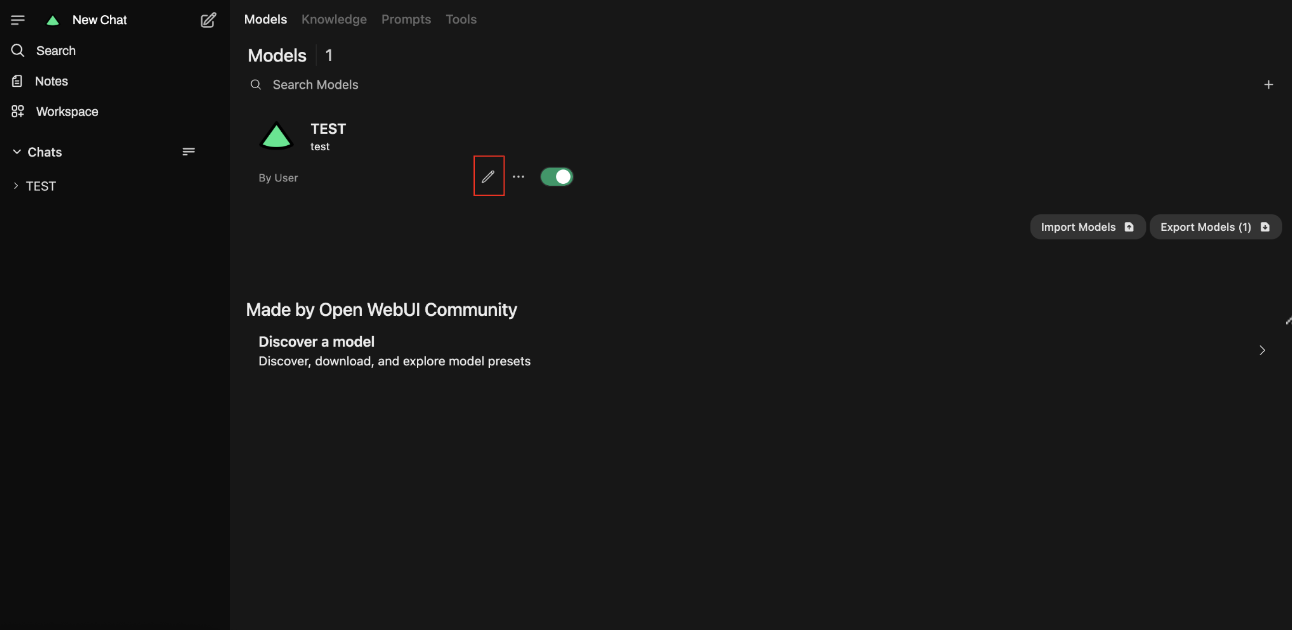Disable the TEST model toggle switch
The width and height of the screenshot is (1292, 630).
point(556,177)
